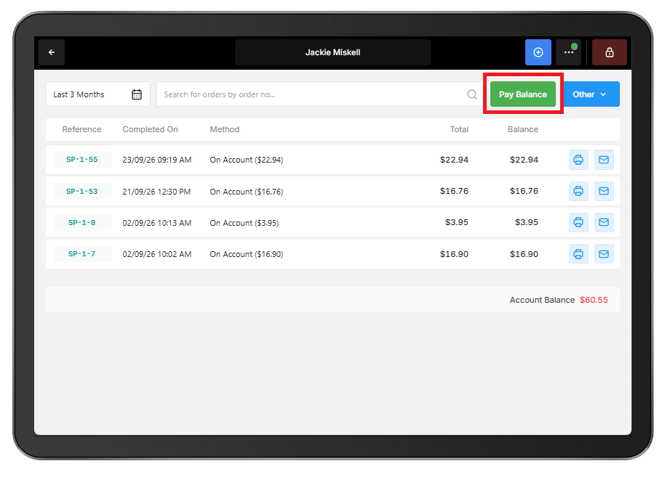The height and width of the screenshot is (477, 670).
Task: Expand the Other dropdown button
Action: pos(592,94)
